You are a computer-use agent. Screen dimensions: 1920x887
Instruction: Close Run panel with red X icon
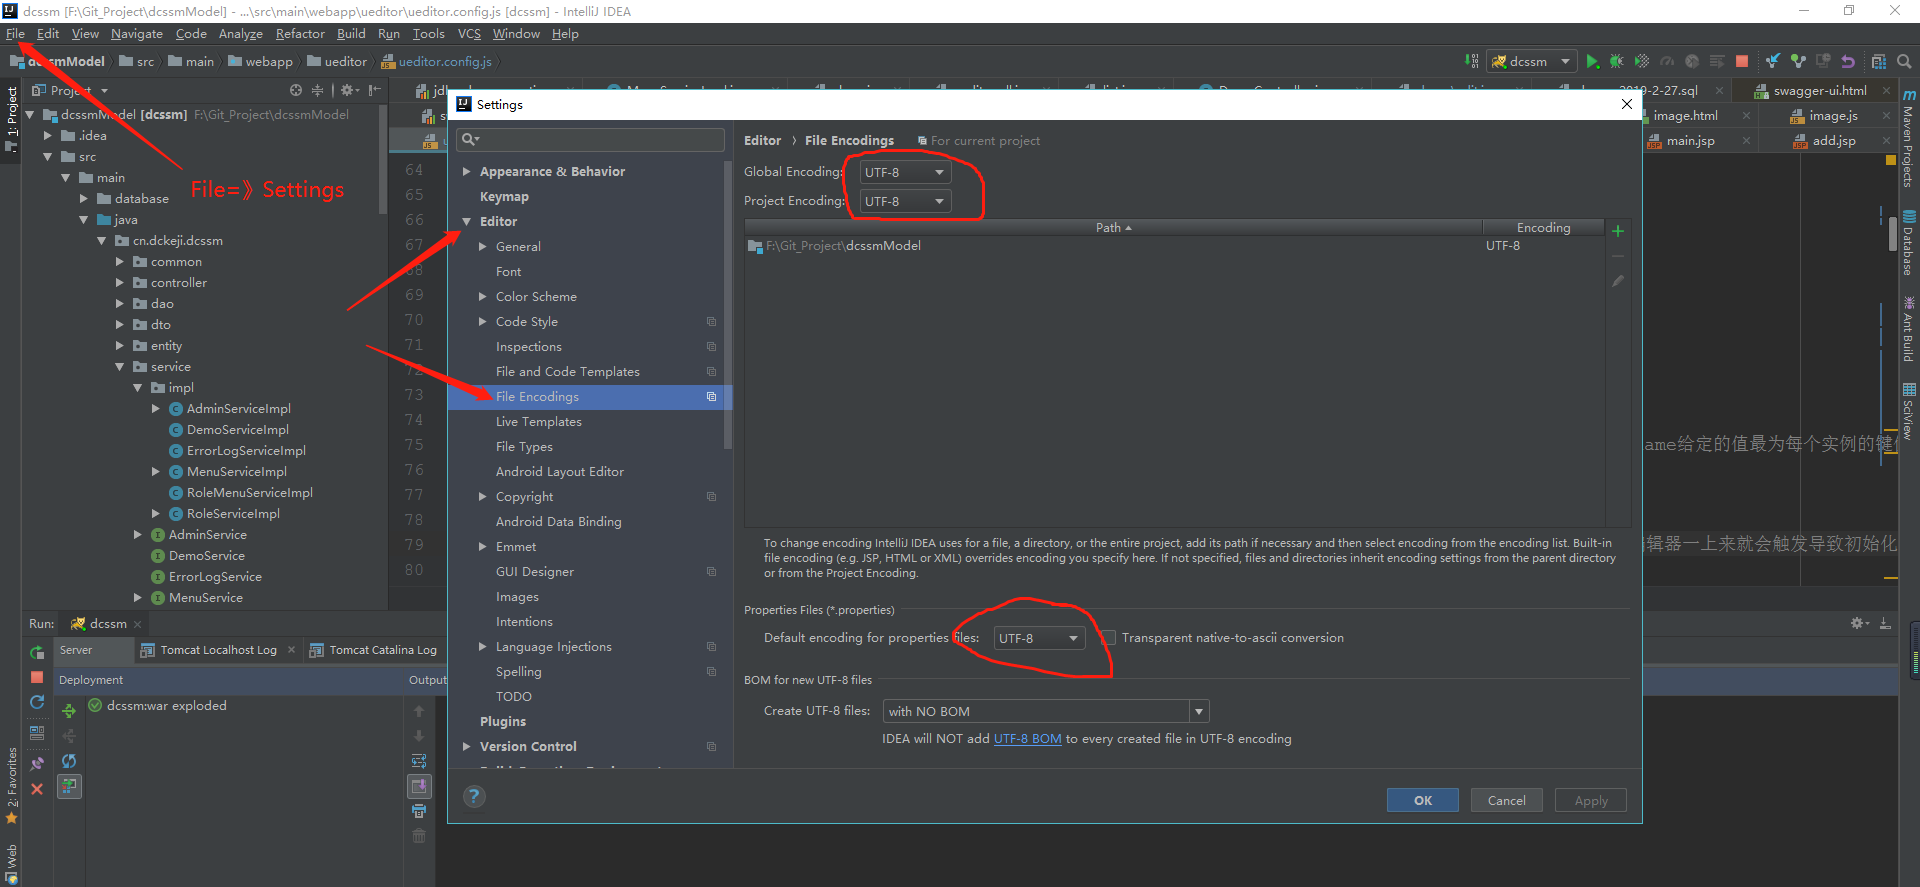(x=37, y=789)
